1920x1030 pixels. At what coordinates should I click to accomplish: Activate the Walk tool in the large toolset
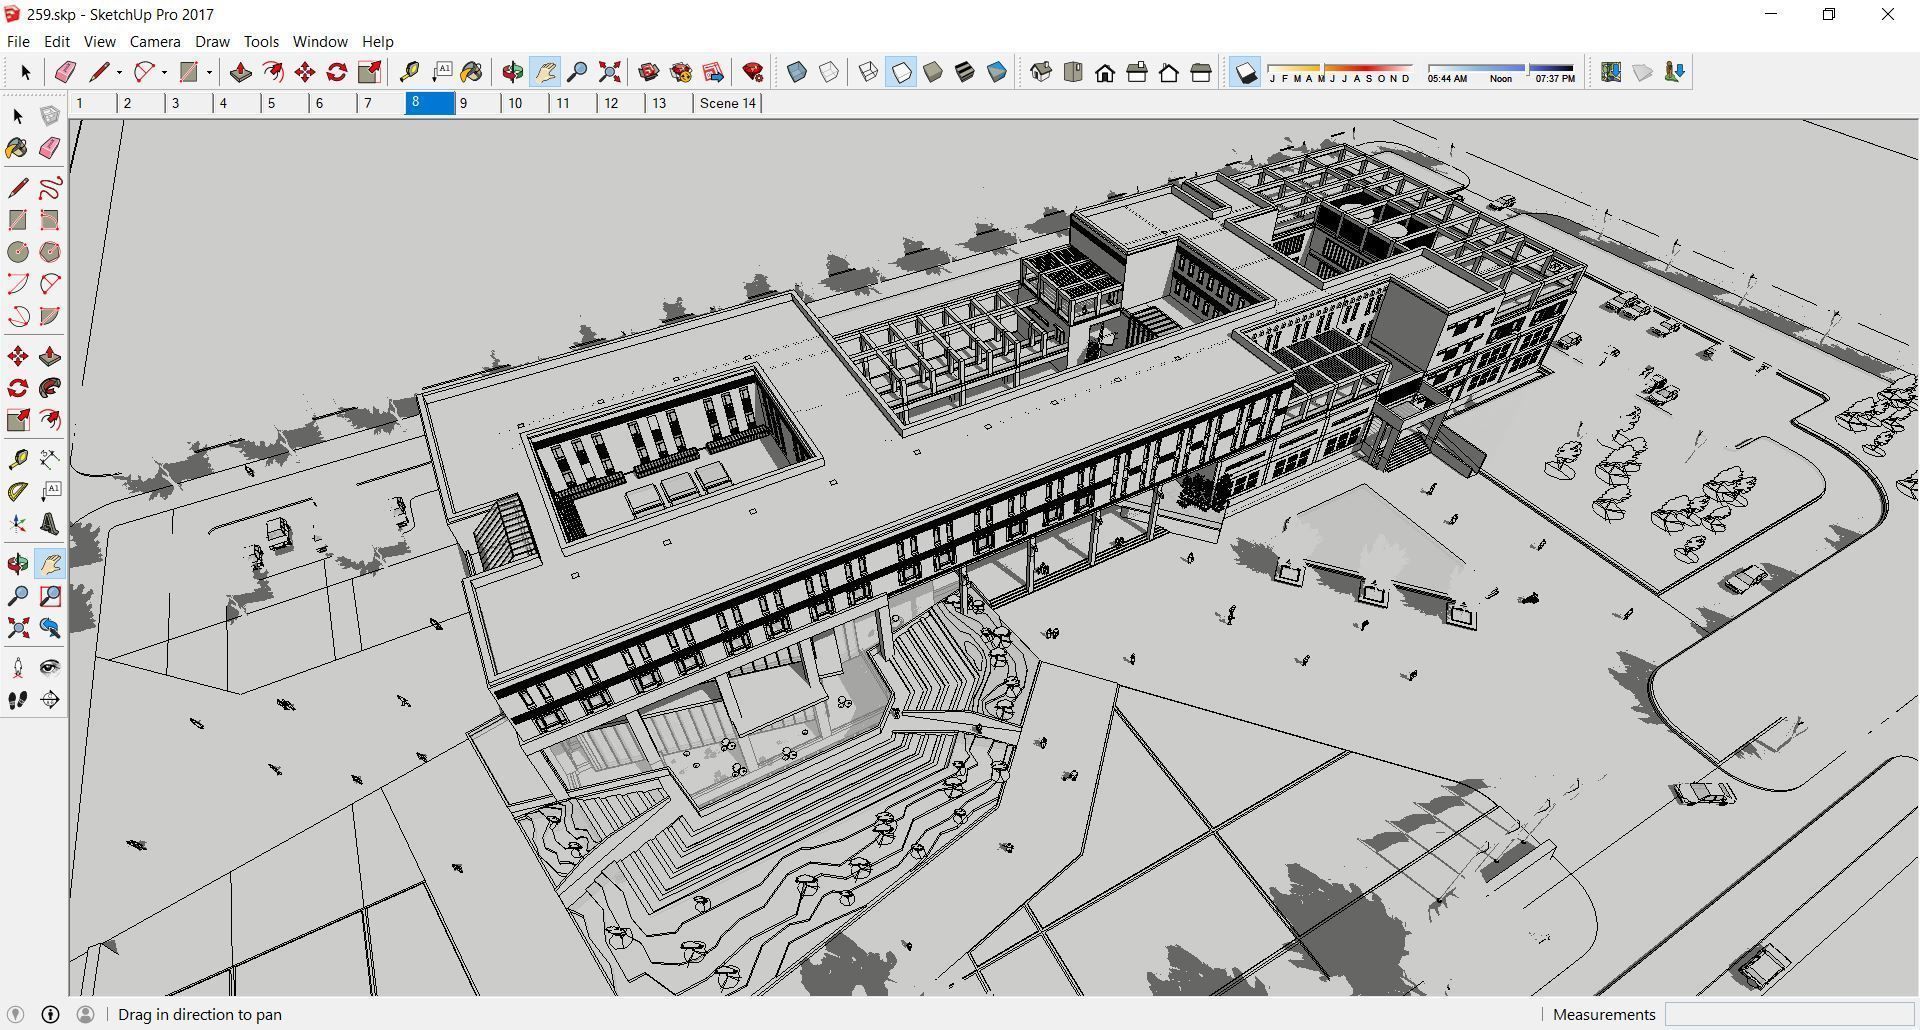(x=16, y=700)
